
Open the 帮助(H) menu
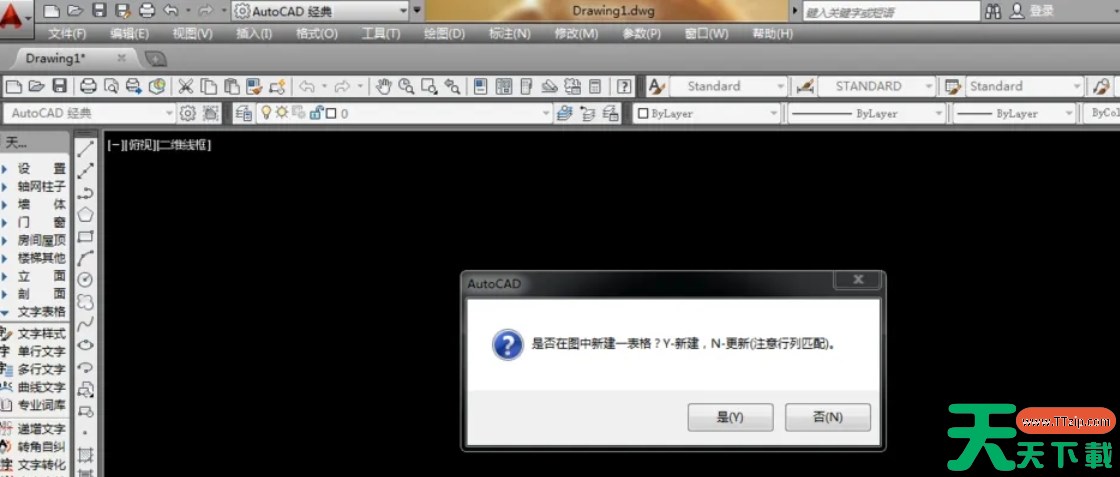tap(772, 34)
